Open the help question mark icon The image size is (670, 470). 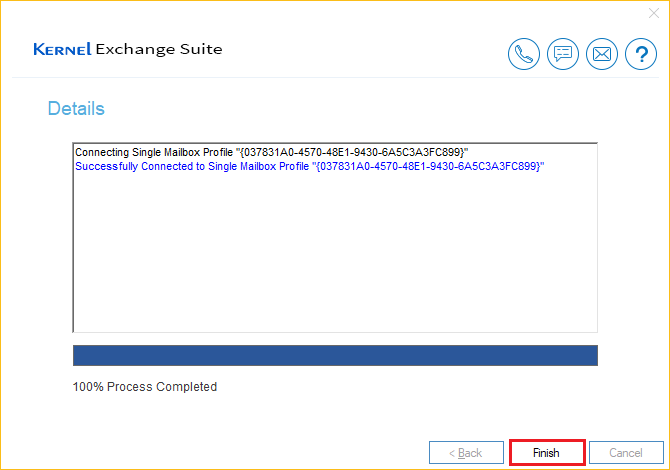(641, 54)
